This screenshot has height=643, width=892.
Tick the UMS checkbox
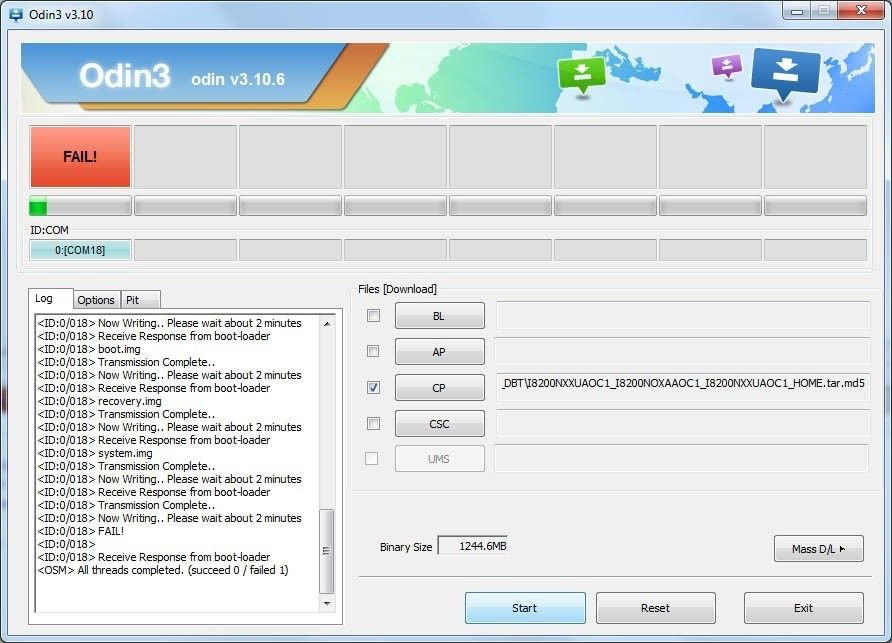point(371,459)
